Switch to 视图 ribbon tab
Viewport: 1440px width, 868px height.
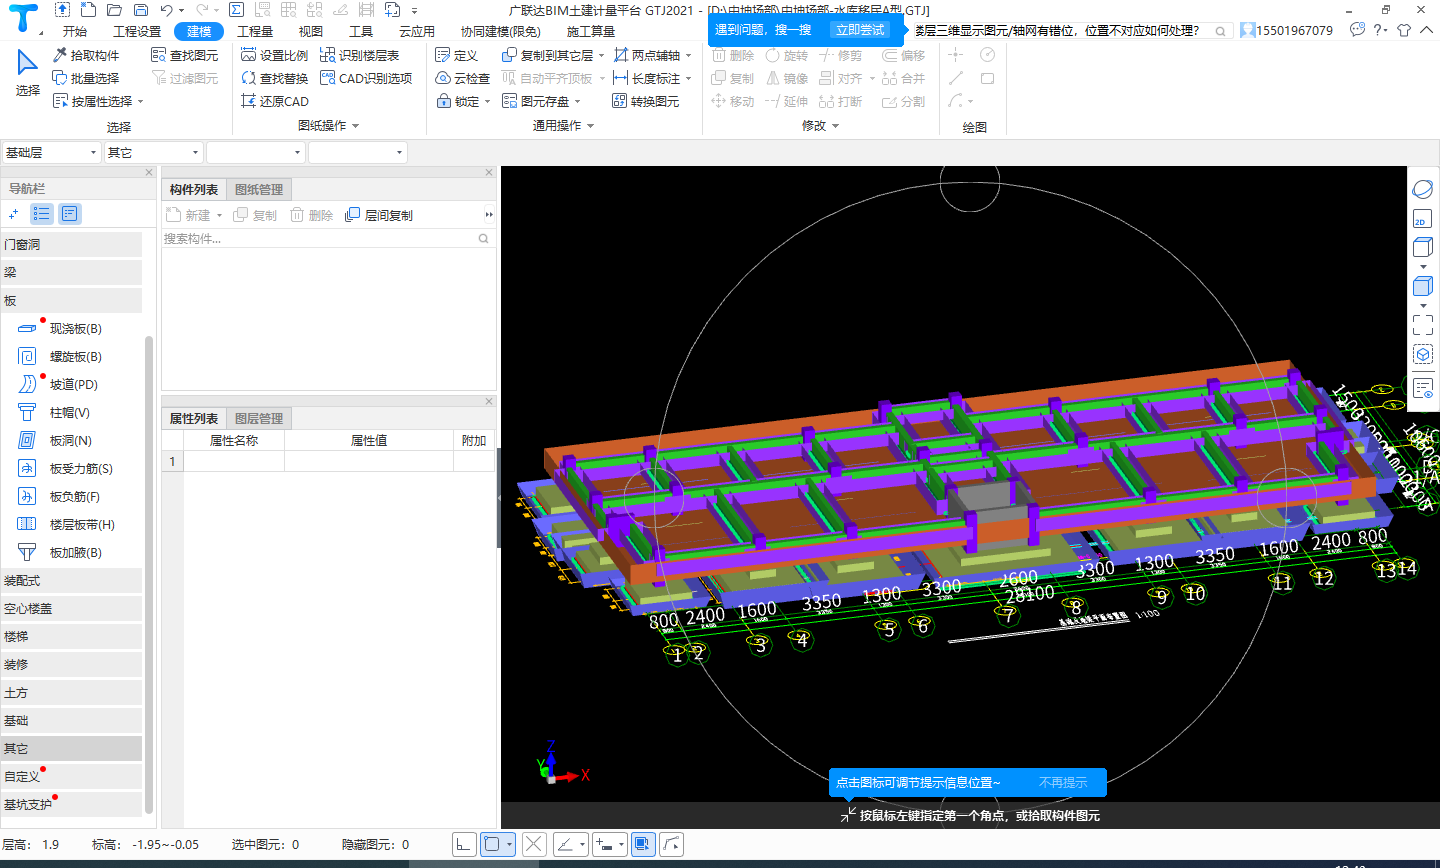pos(311,31)
